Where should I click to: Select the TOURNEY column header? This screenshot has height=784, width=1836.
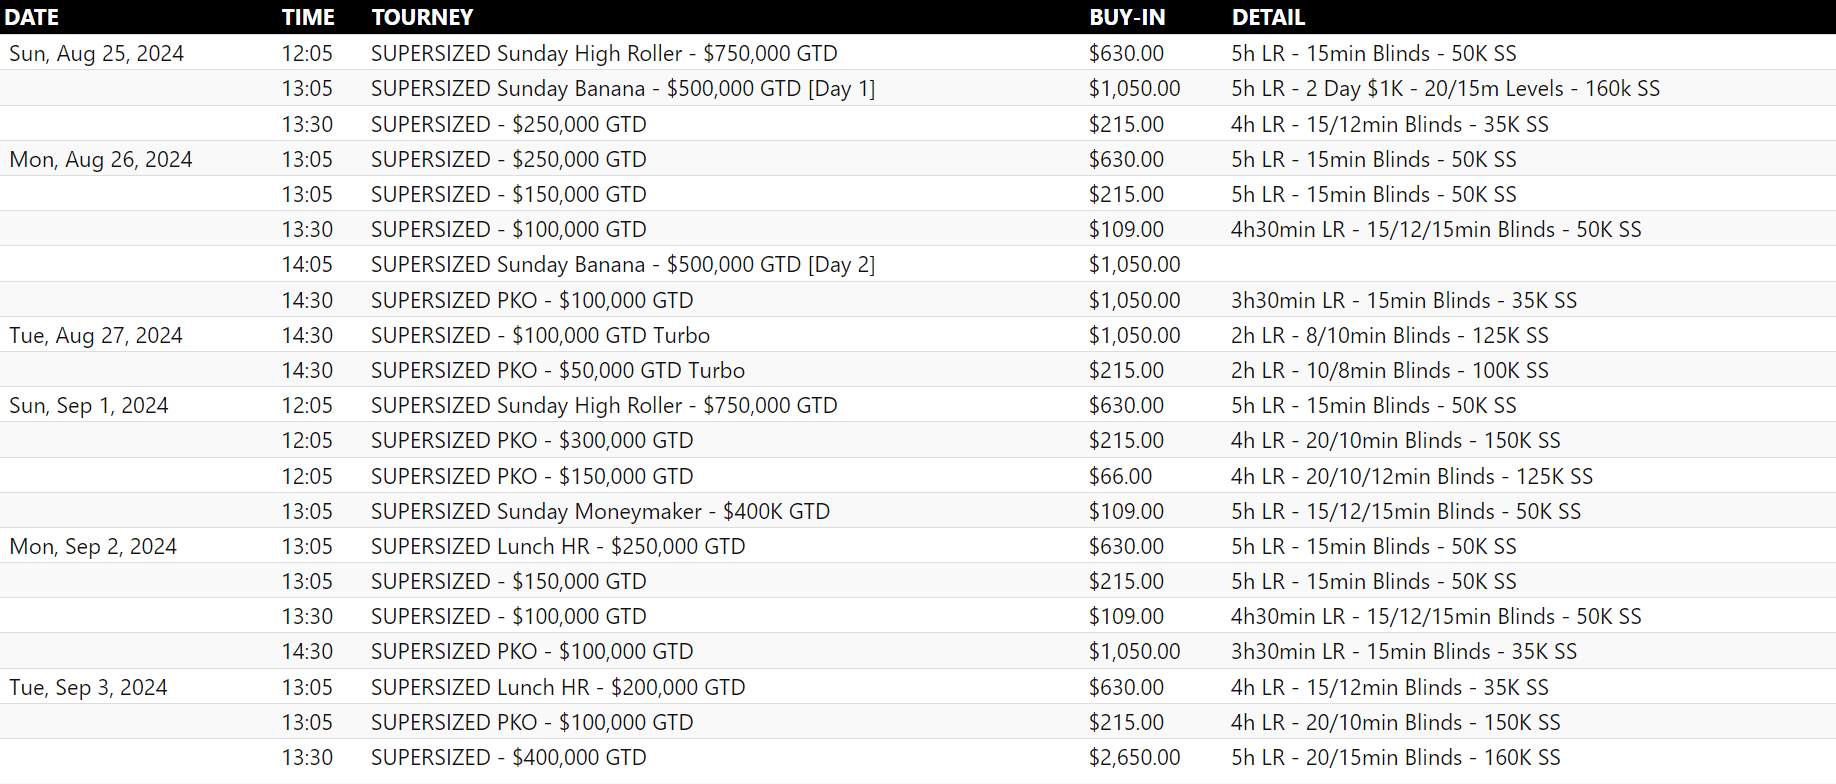(422, 17)
